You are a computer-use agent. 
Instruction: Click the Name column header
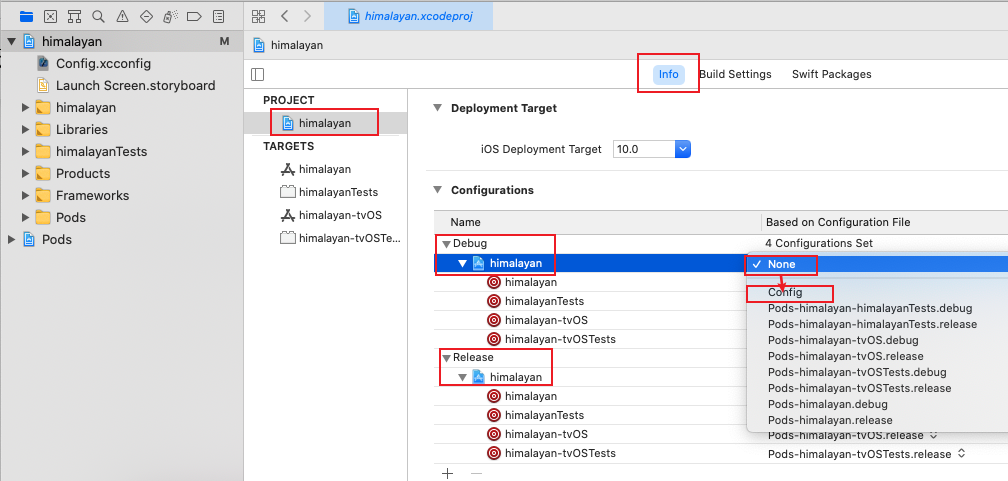[465, 222]
